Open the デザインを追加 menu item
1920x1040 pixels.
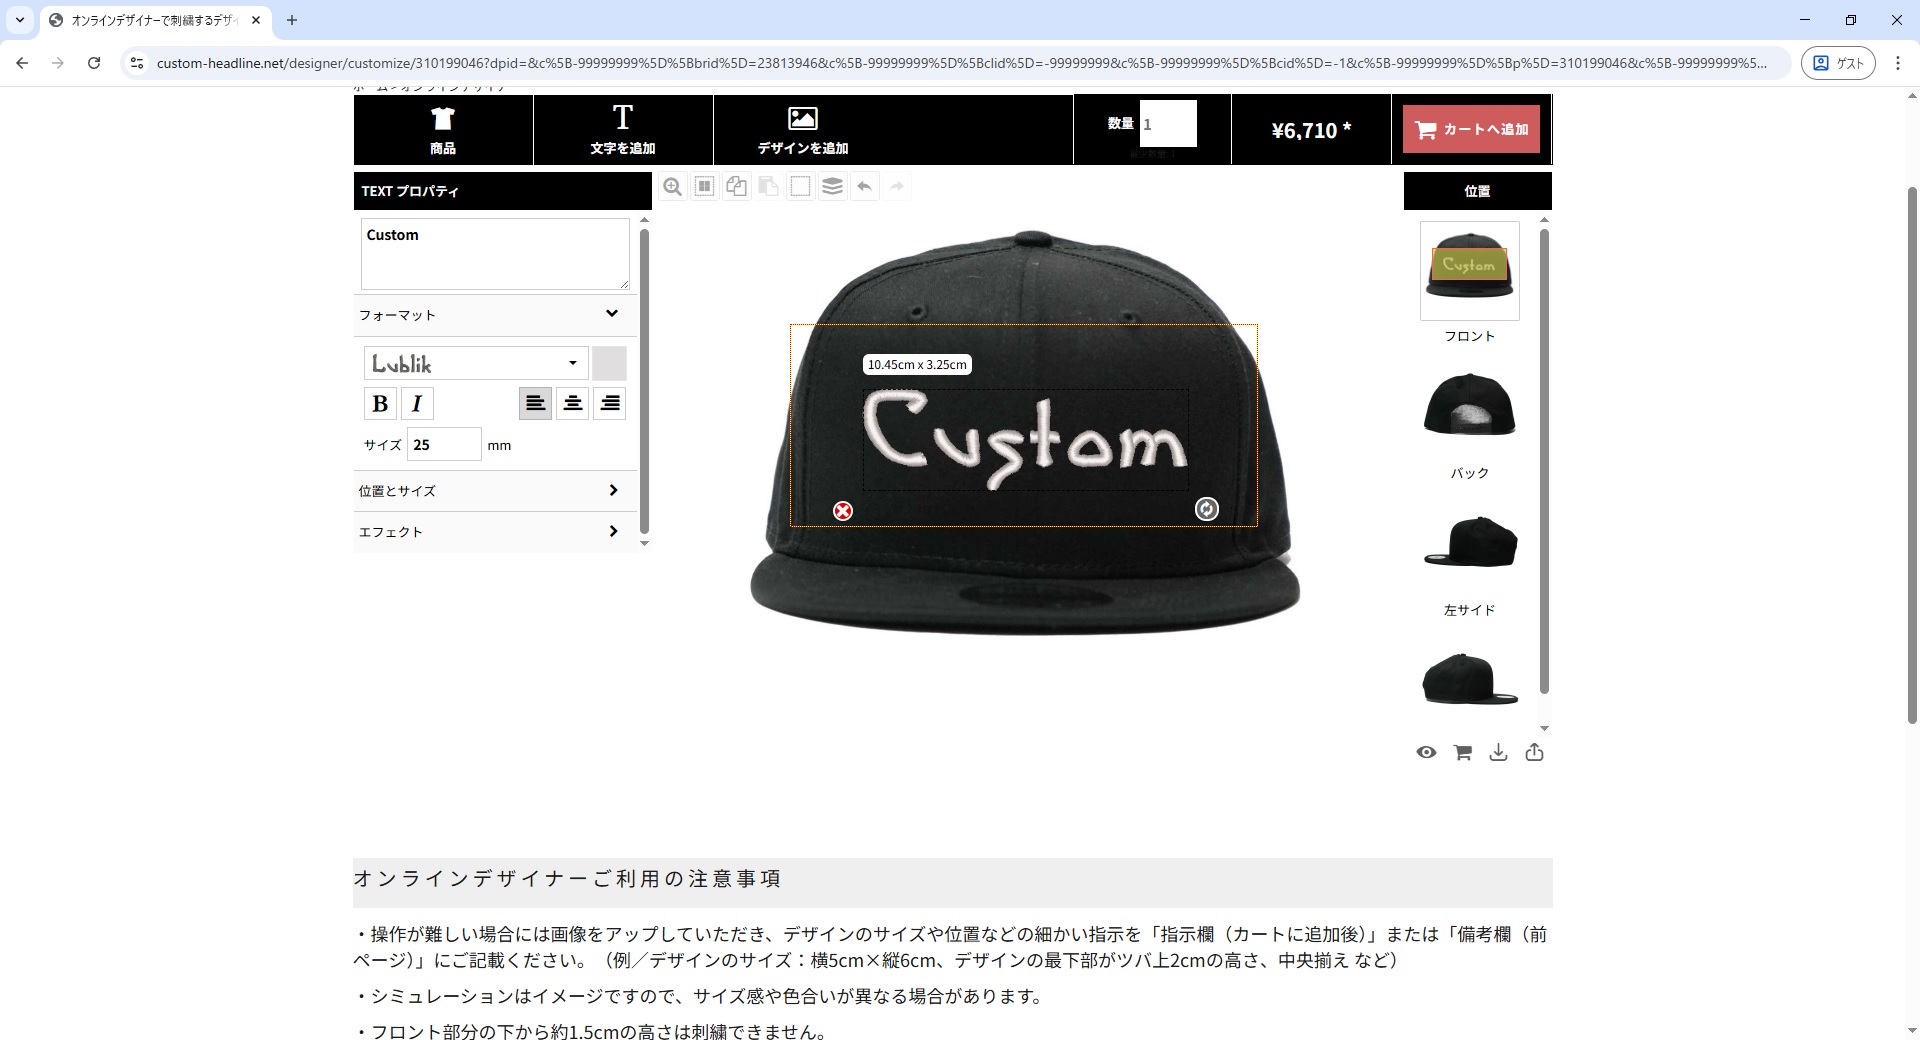(x=803, y=130)
